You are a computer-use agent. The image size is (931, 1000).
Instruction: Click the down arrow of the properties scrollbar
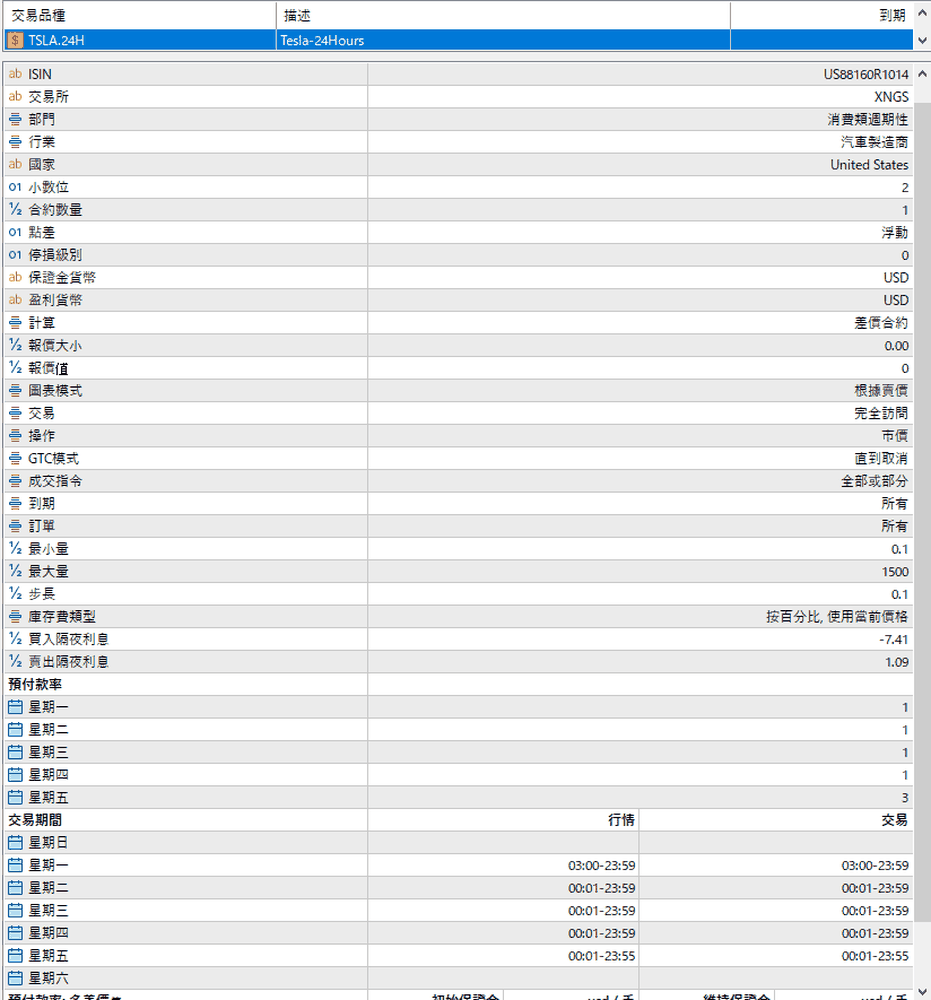coord(922,992)
